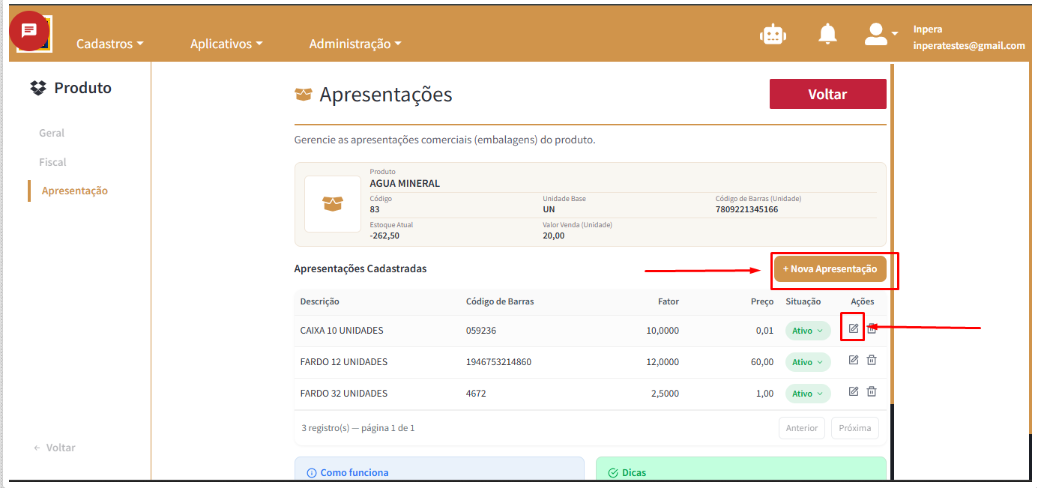The height and width of the screenshot is (488, 1037).
Task: Click + Nova Apresentação button
Action: coord(830,269)
